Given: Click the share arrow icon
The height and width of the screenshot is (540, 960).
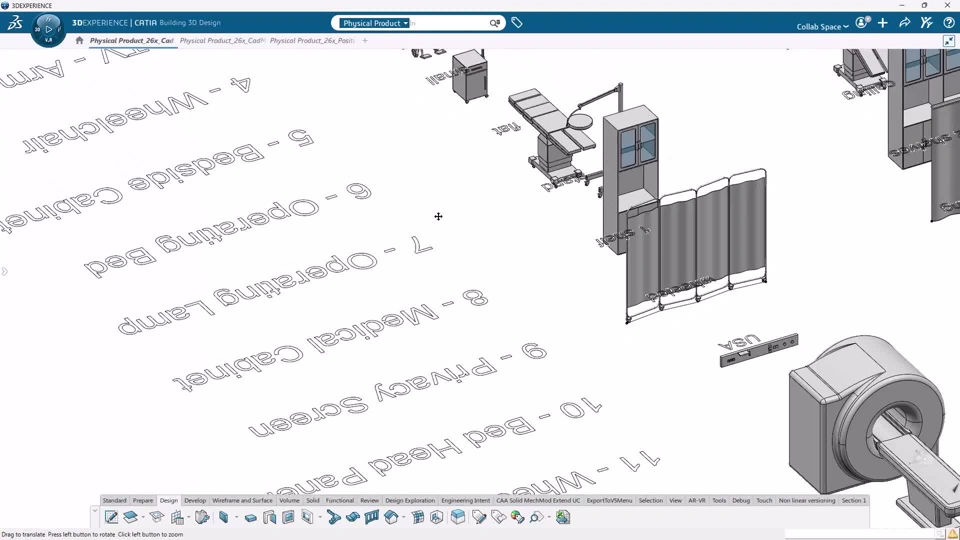Looking at the screenshot, I should click(x=905, y=23).
